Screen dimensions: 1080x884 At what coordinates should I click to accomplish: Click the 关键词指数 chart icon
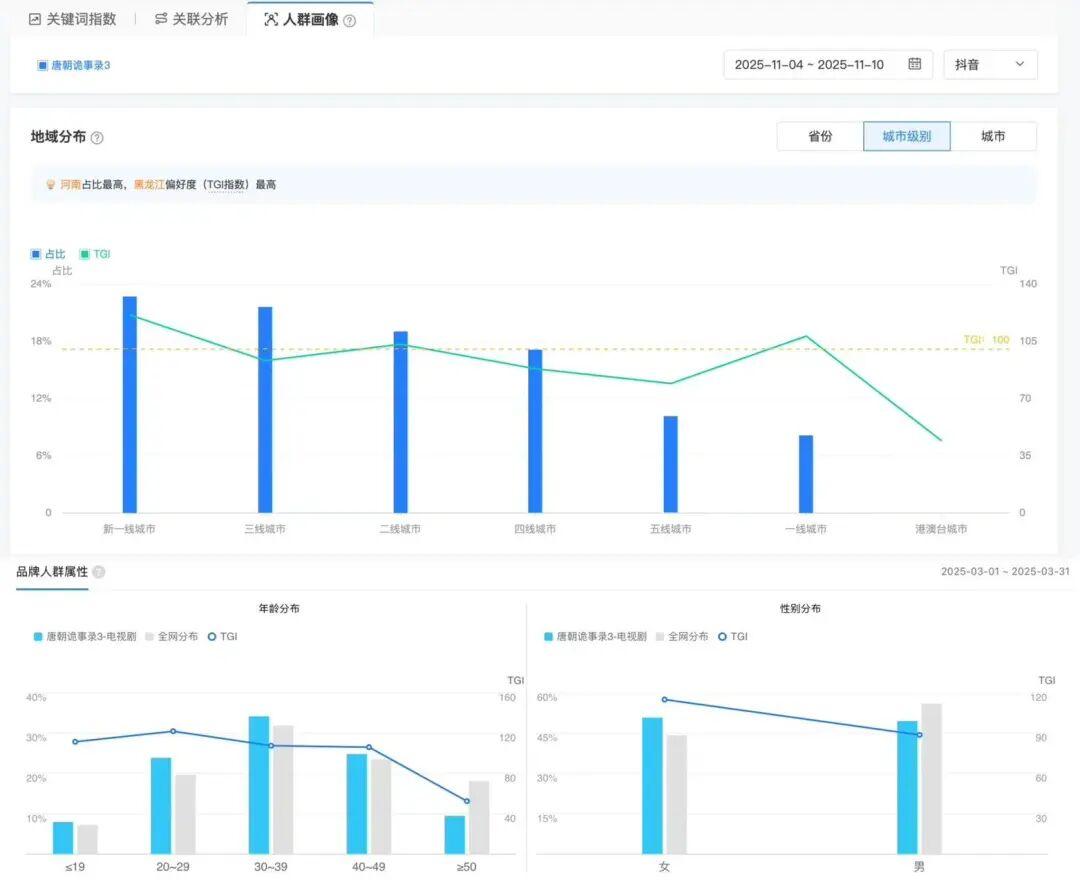35,19
